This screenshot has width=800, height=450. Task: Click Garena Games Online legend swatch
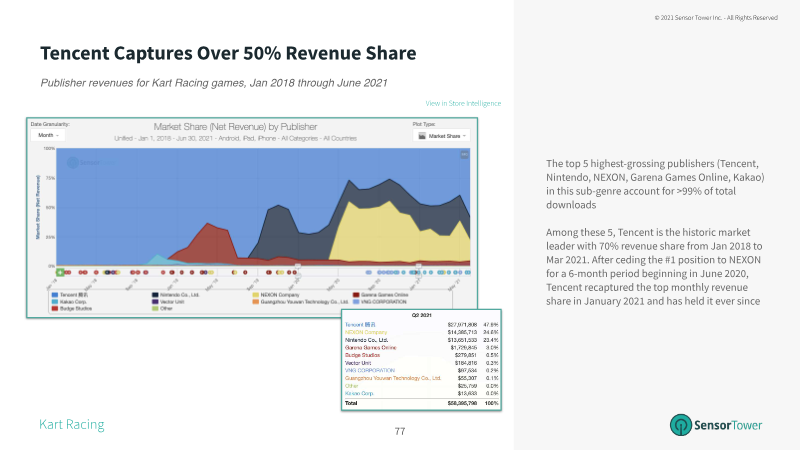[x=356, y=295]
